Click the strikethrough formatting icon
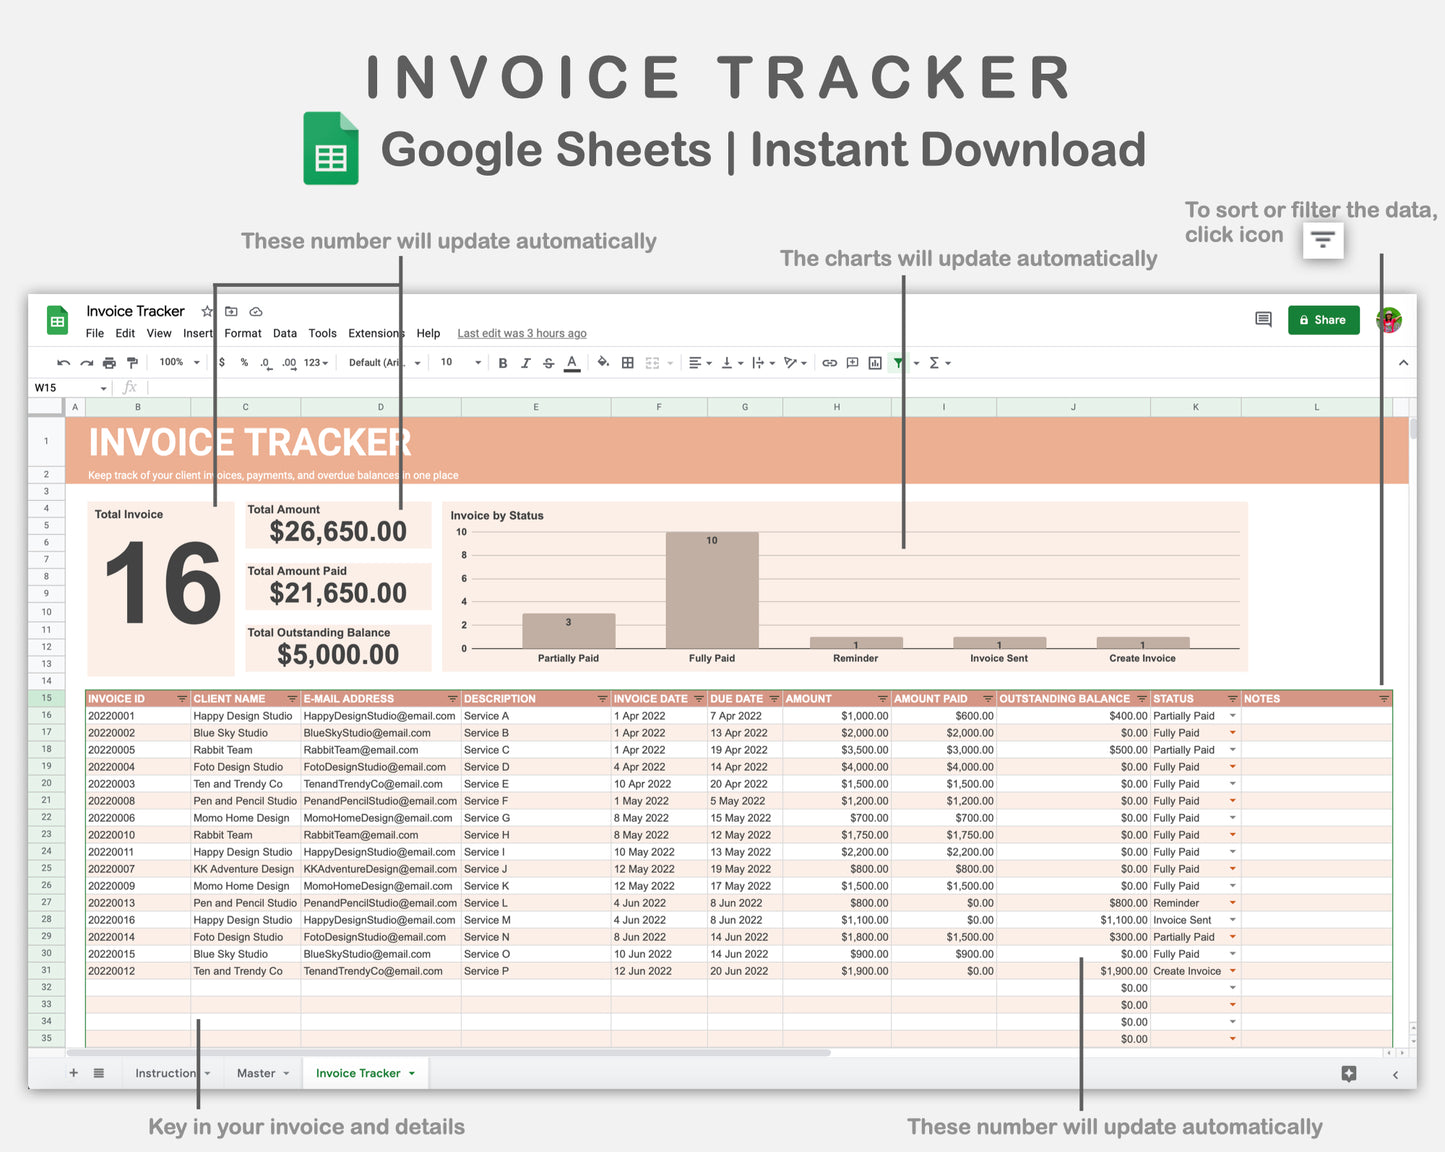 548,362
